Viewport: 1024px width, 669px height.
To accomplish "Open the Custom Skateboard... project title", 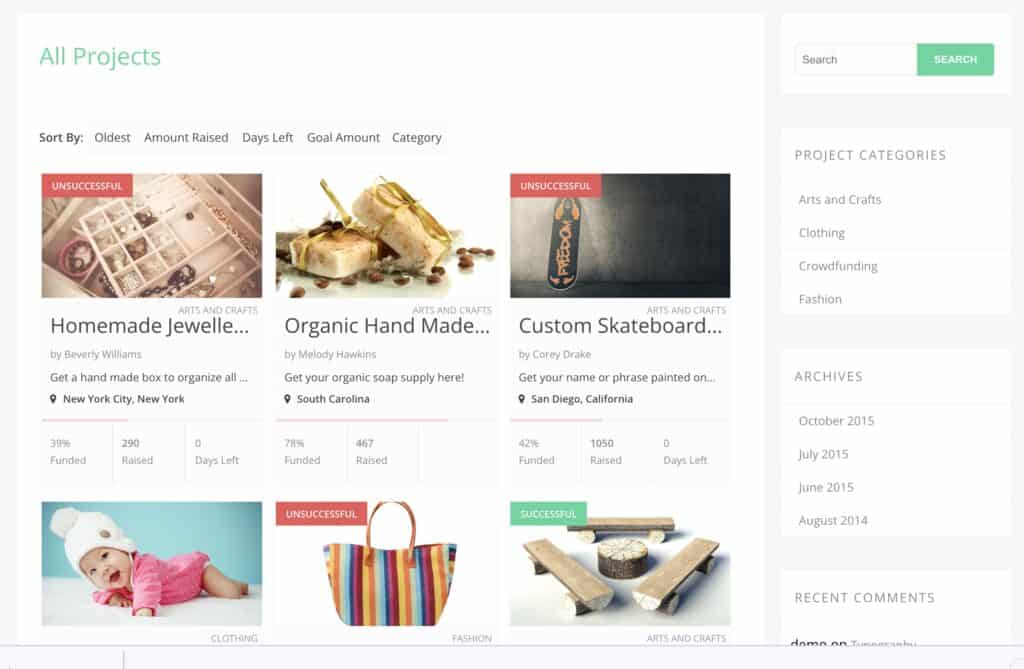I will [x=620, y=325].
